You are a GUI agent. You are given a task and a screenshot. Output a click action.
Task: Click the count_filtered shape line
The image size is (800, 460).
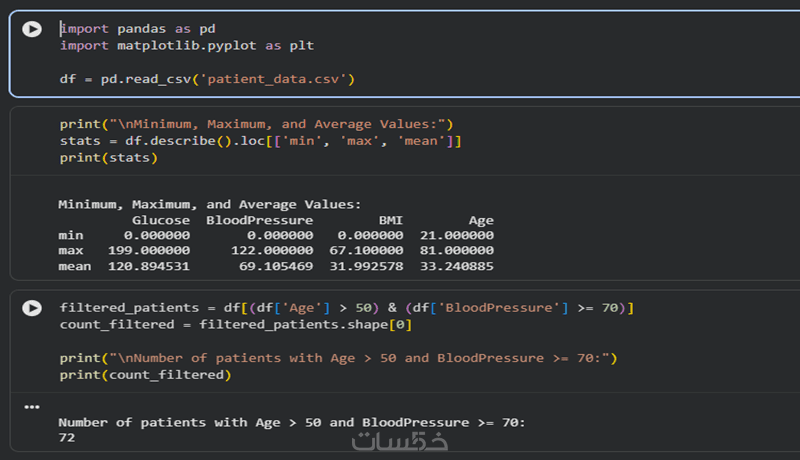pyautogui.click(x=235, y=325)
